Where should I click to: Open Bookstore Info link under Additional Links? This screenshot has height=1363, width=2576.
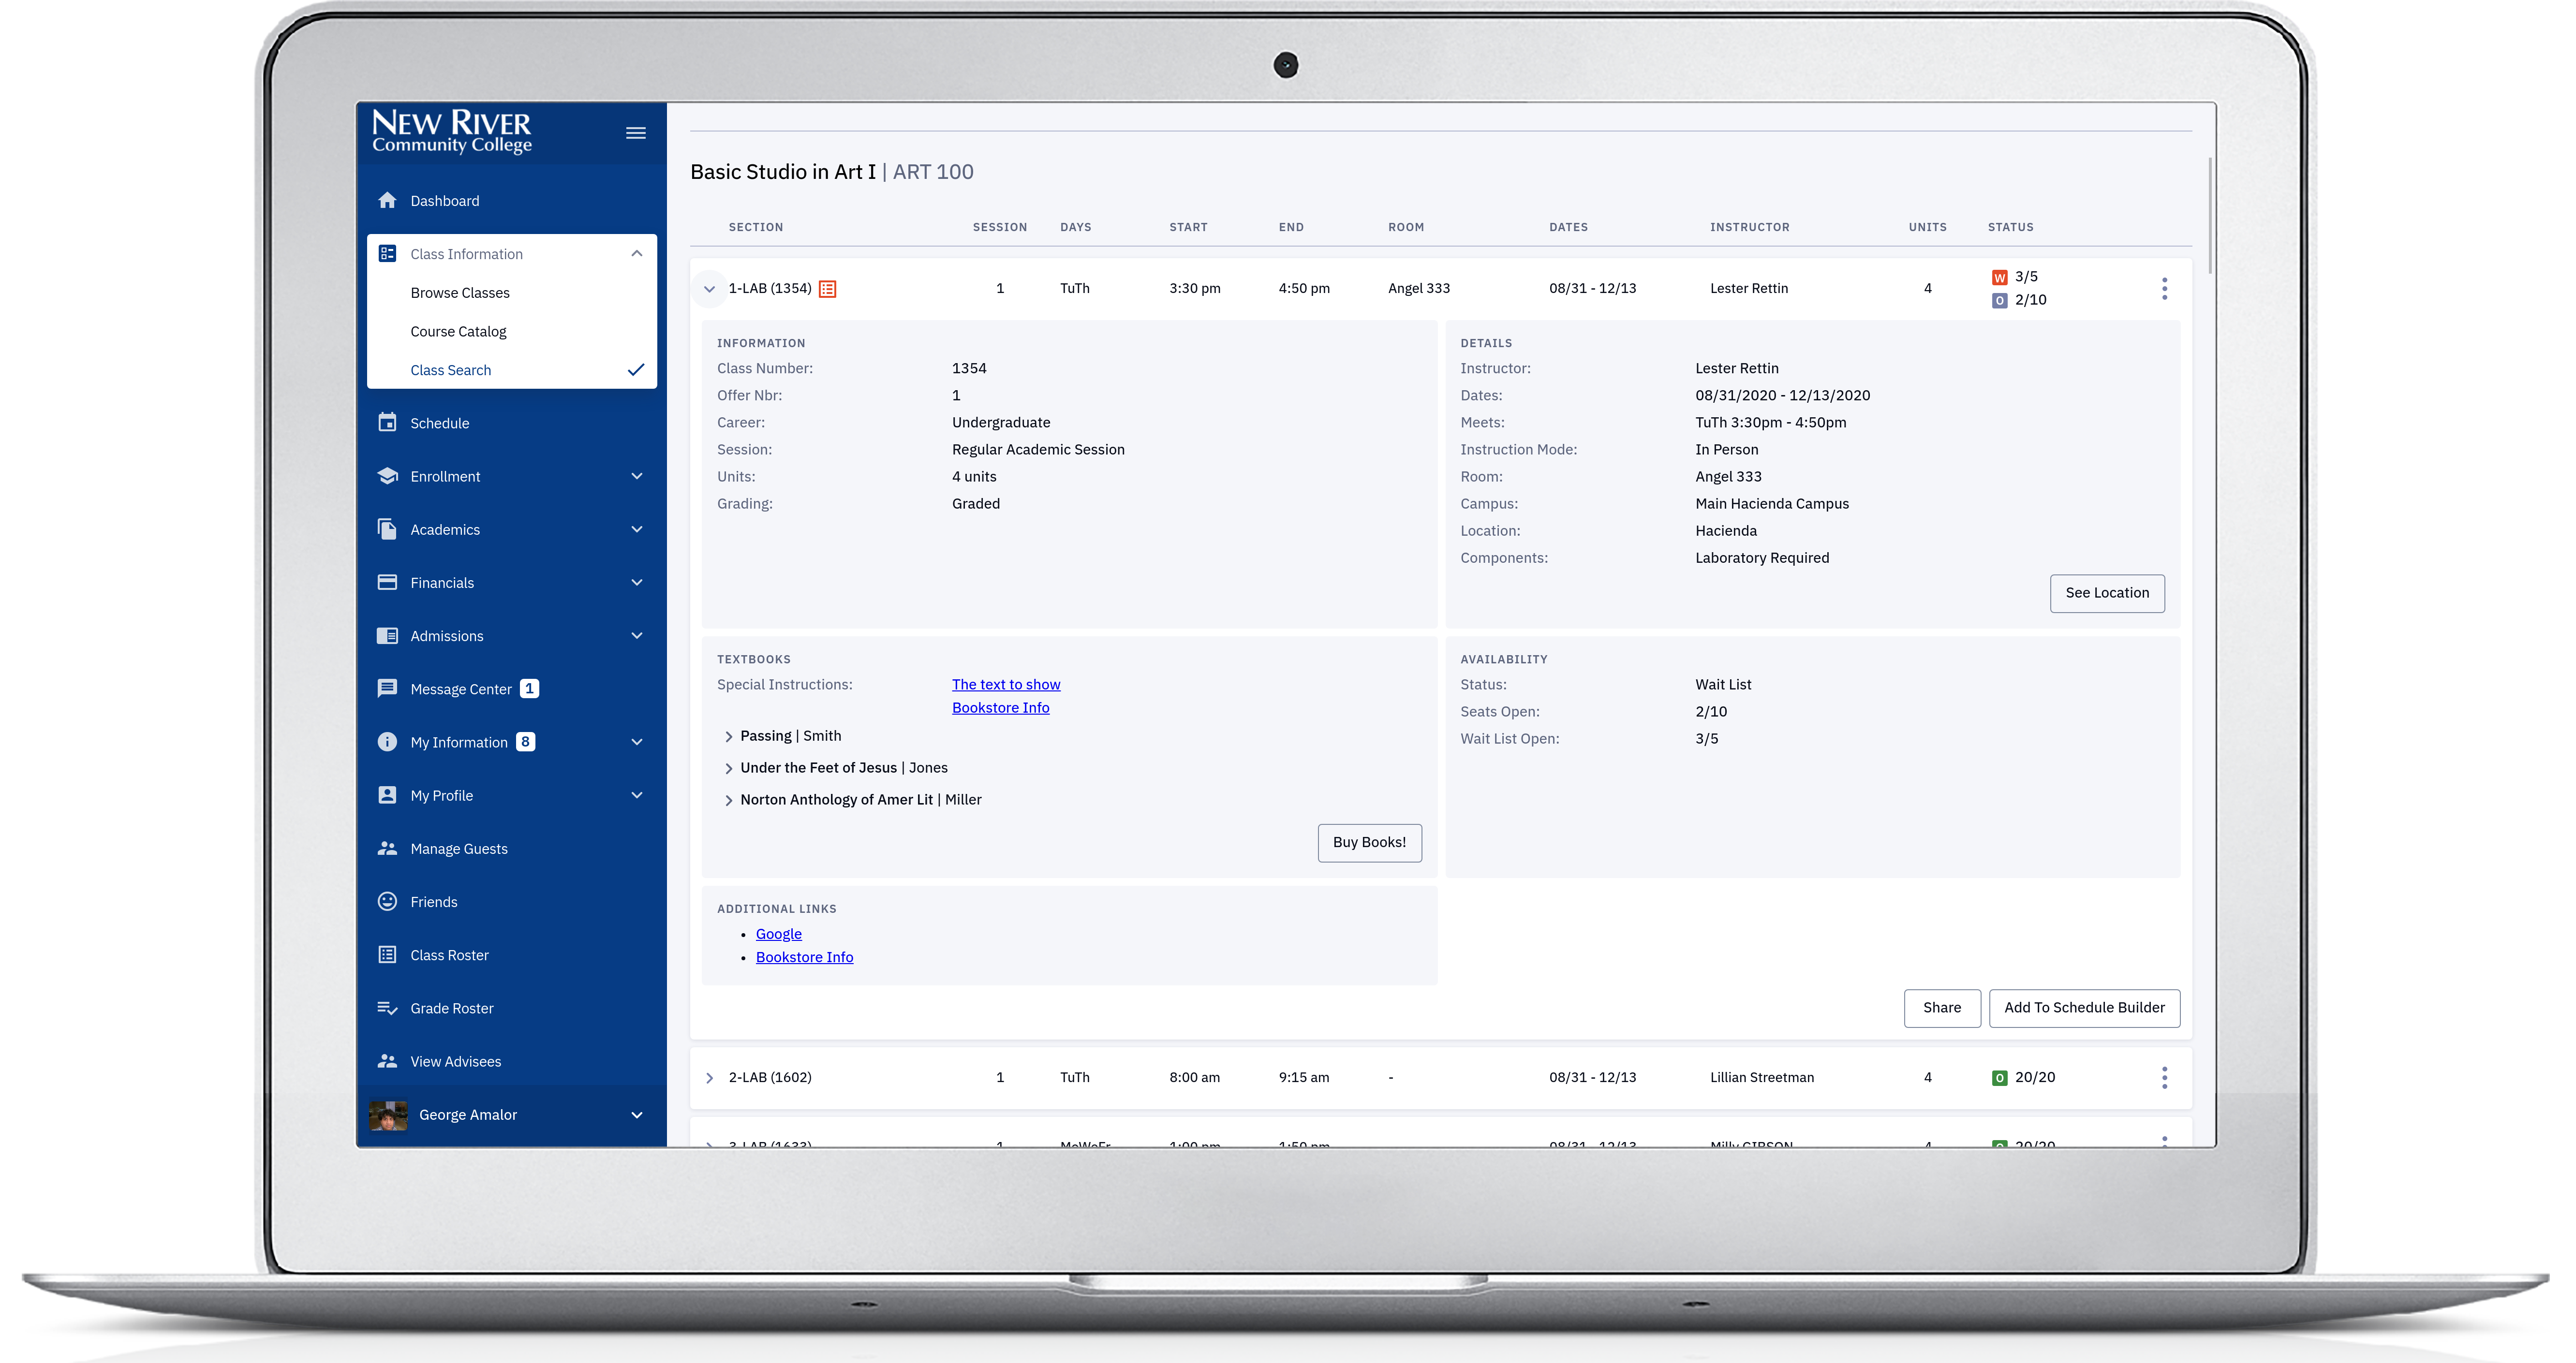[x=804, y=957]
